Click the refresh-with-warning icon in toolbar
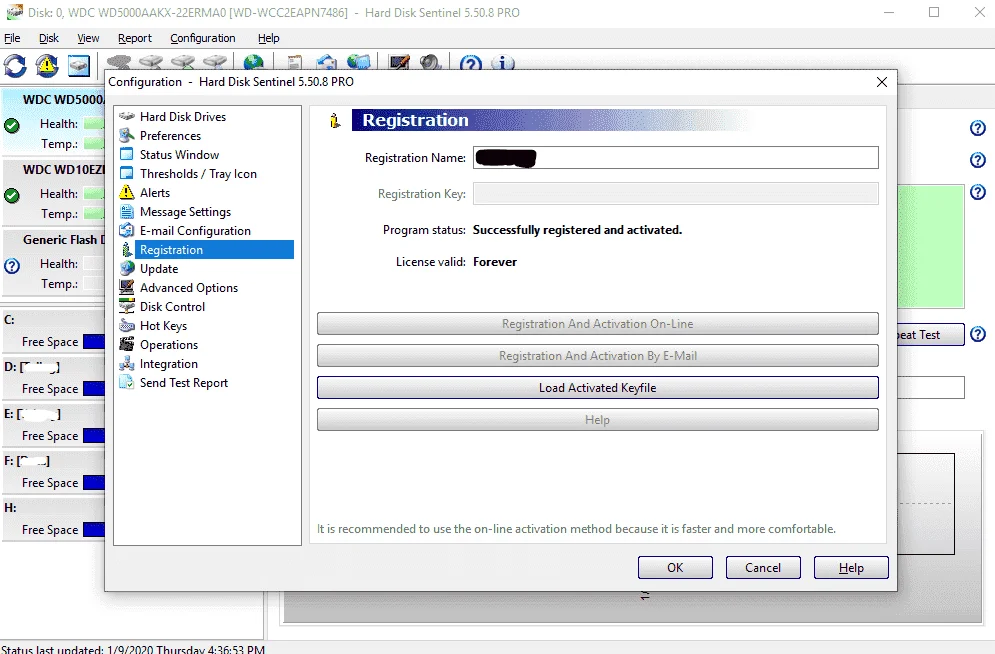The height and width of the screenshot is (654, 995). pyautogui.click(x=46, y=65)
